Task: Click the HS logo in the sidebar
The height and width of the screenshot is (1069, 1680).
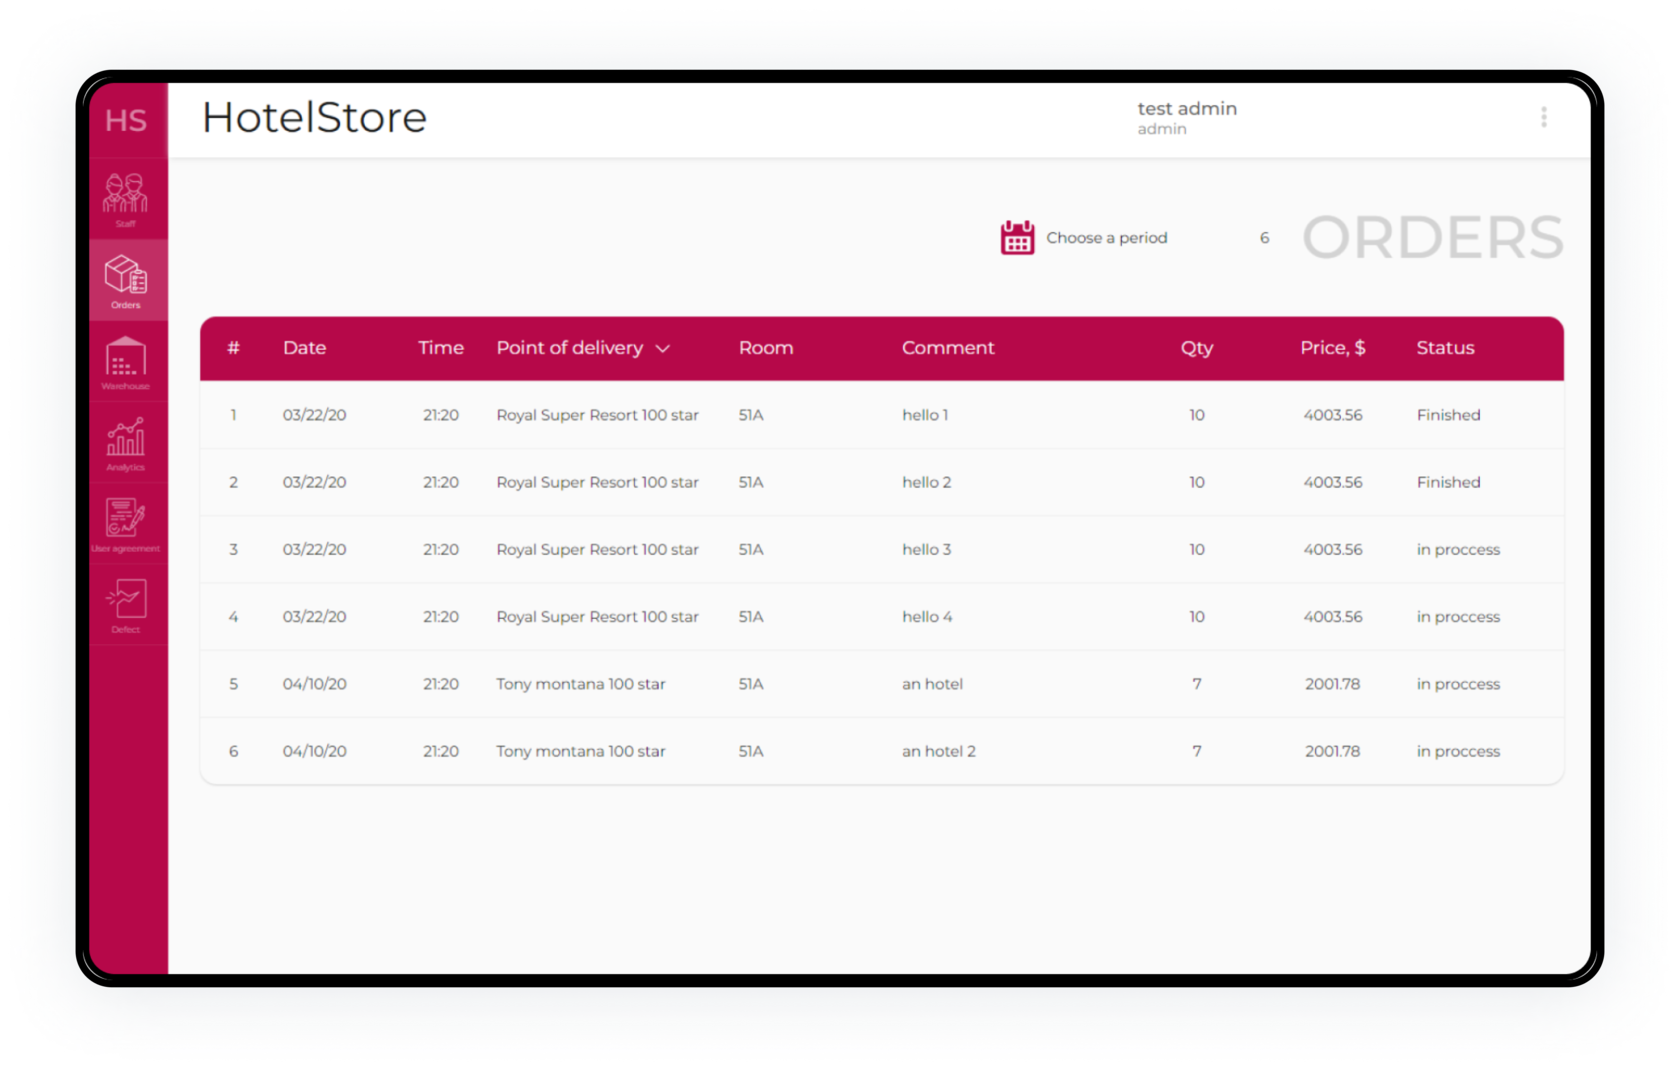Action: (x=126, y=121)
